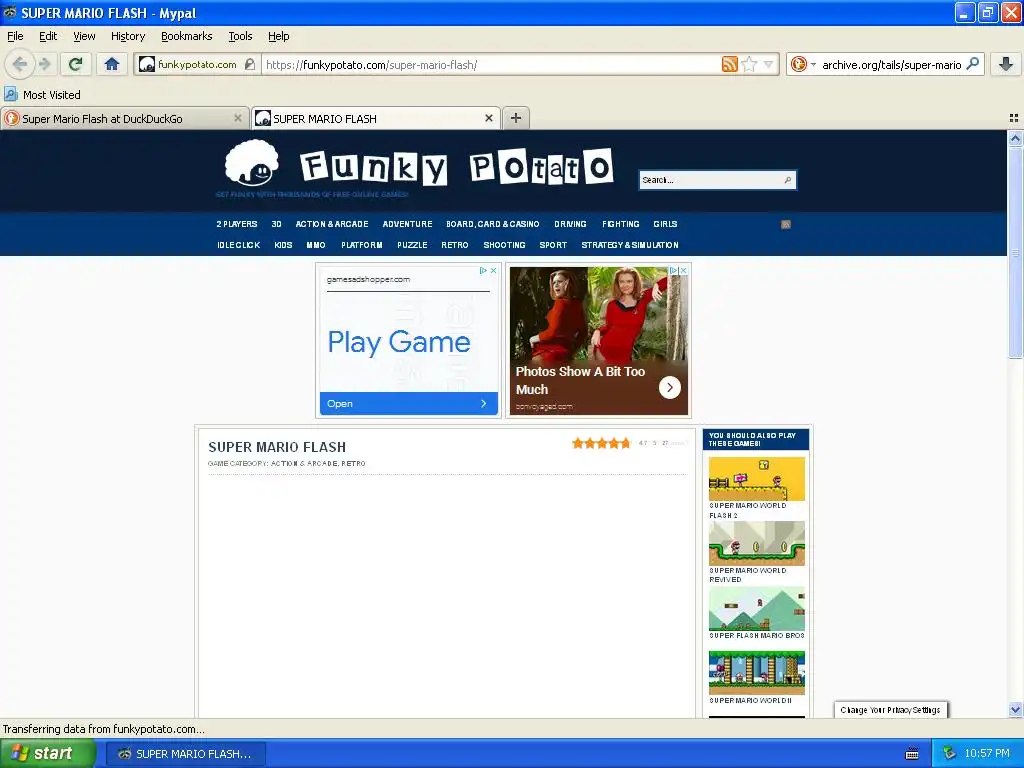Open the Downloads arrow button
1024x768 pixels.
(x=1006, y=64)
